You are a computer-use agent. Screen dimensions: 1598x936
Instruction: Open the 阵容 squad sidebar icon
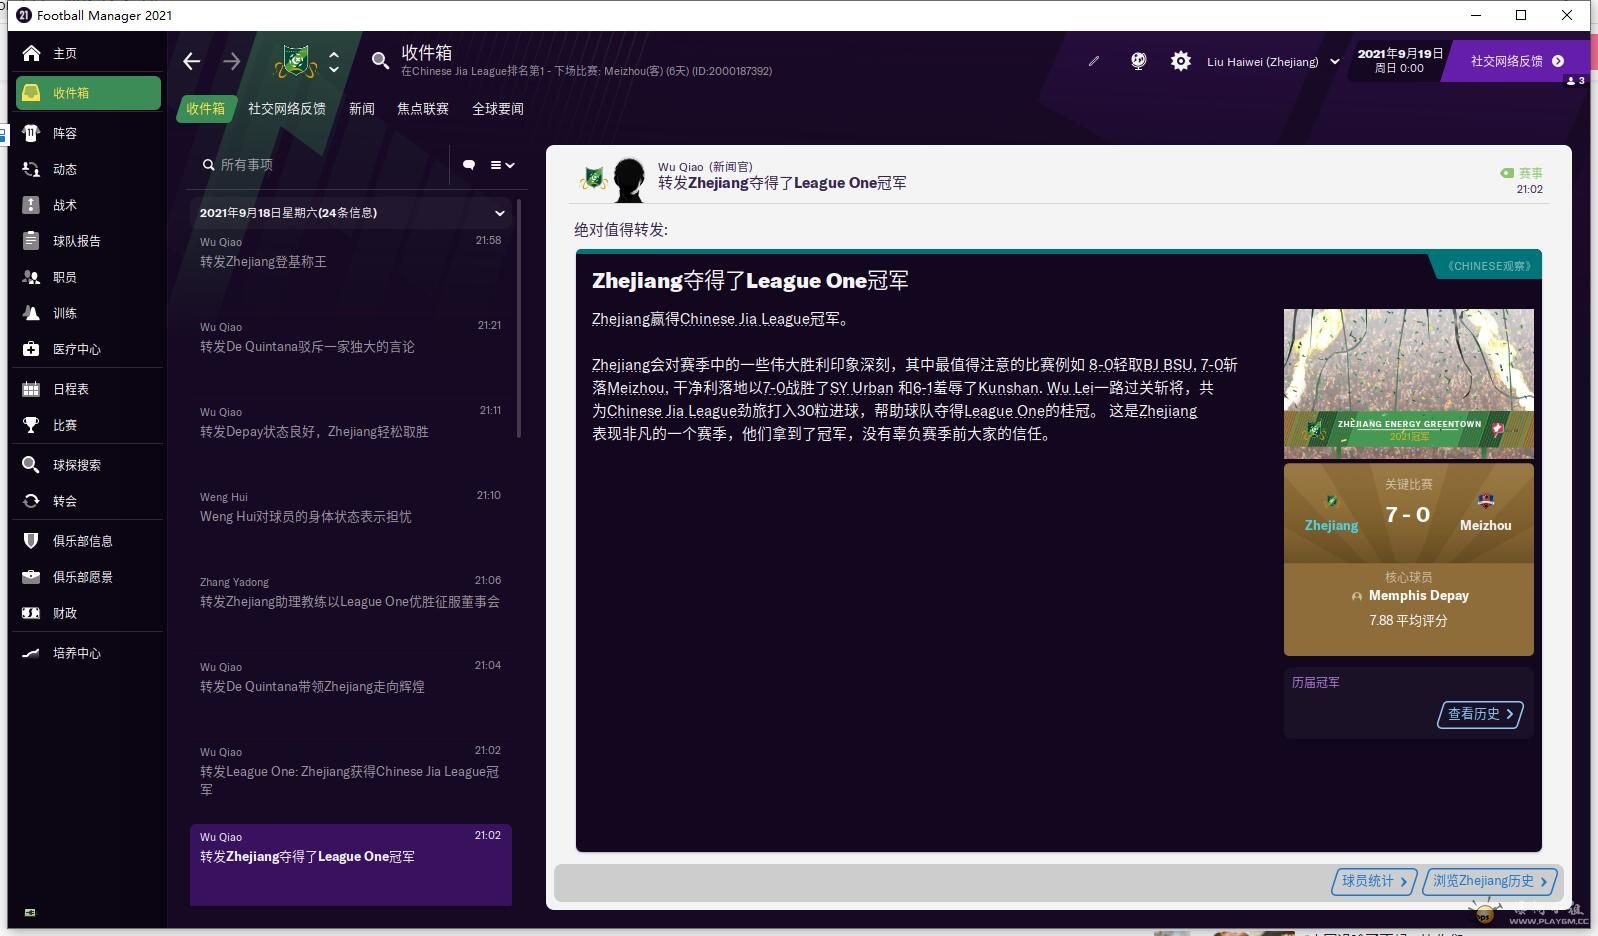31,133
